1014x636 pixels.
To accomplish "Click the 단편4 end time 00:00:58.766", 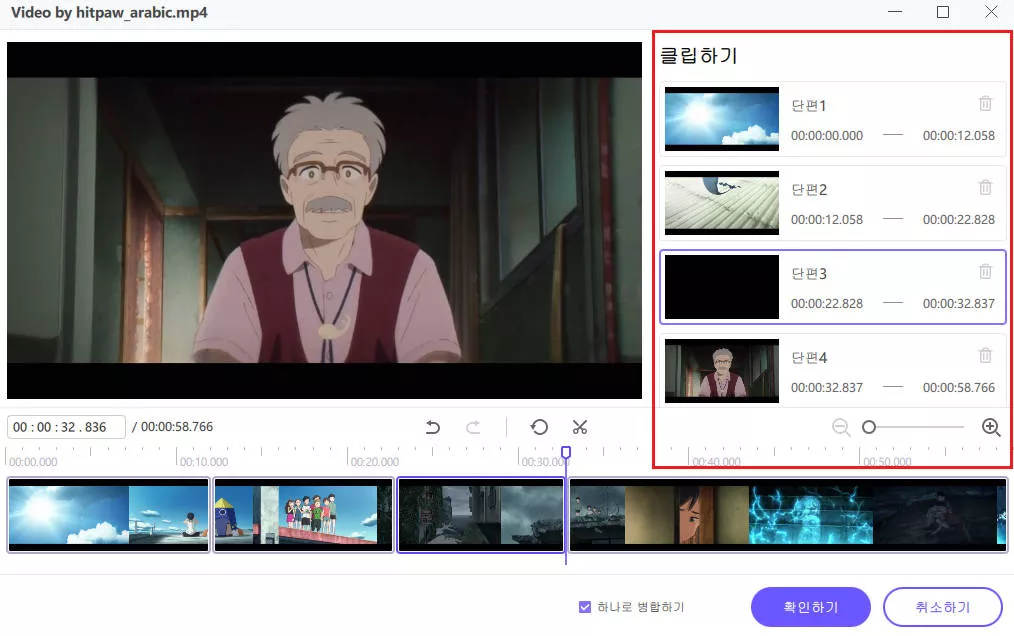I will pyautogui.click(x=958, y=388).
